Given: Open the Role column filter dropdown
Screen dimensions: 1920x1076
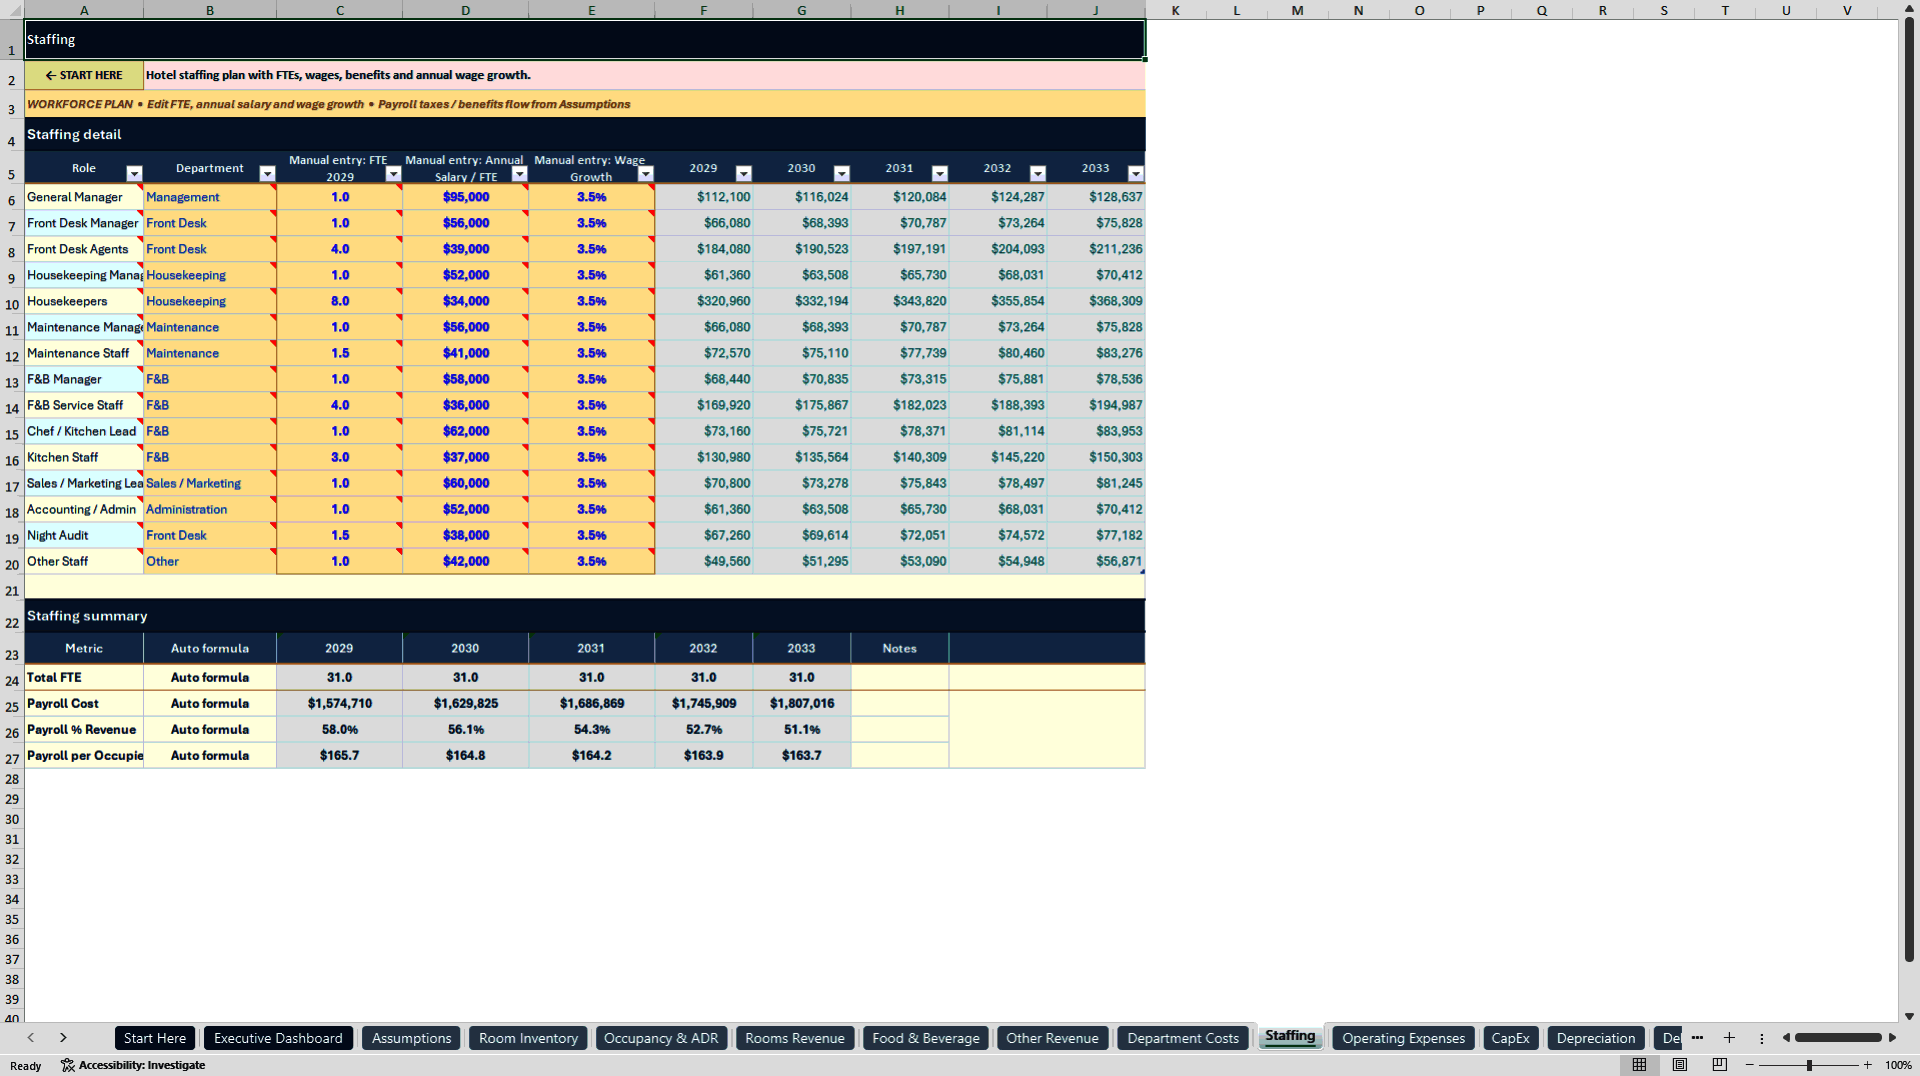Looking at the screenshot, I should click(134, 174).
